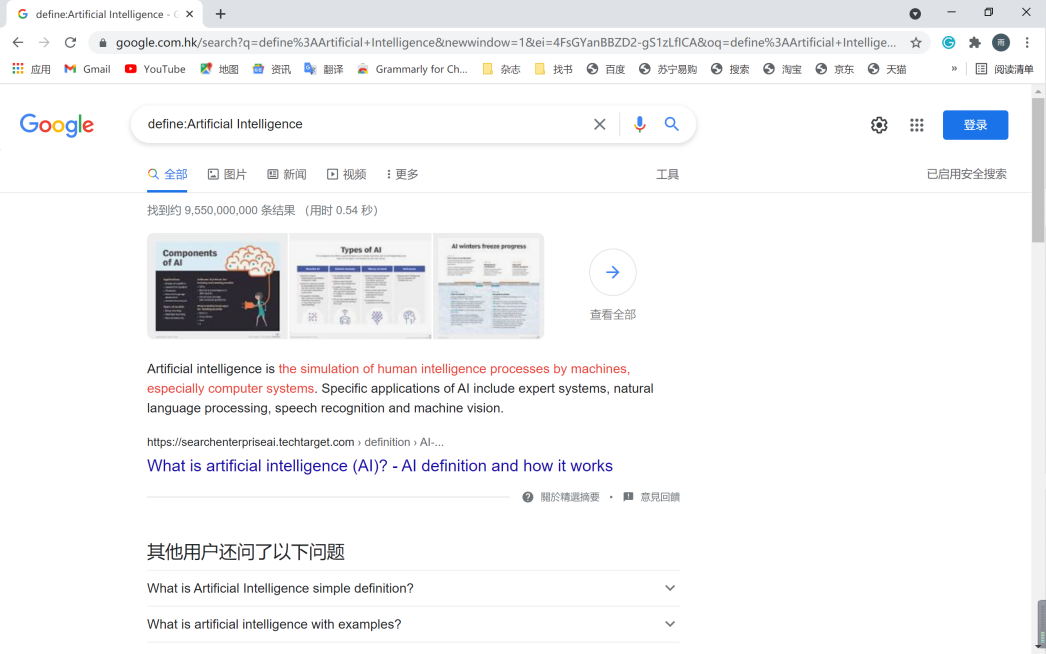
Task: Bookmark this page with the star icon
Action: pyautogui.click(x=916, y=42)
